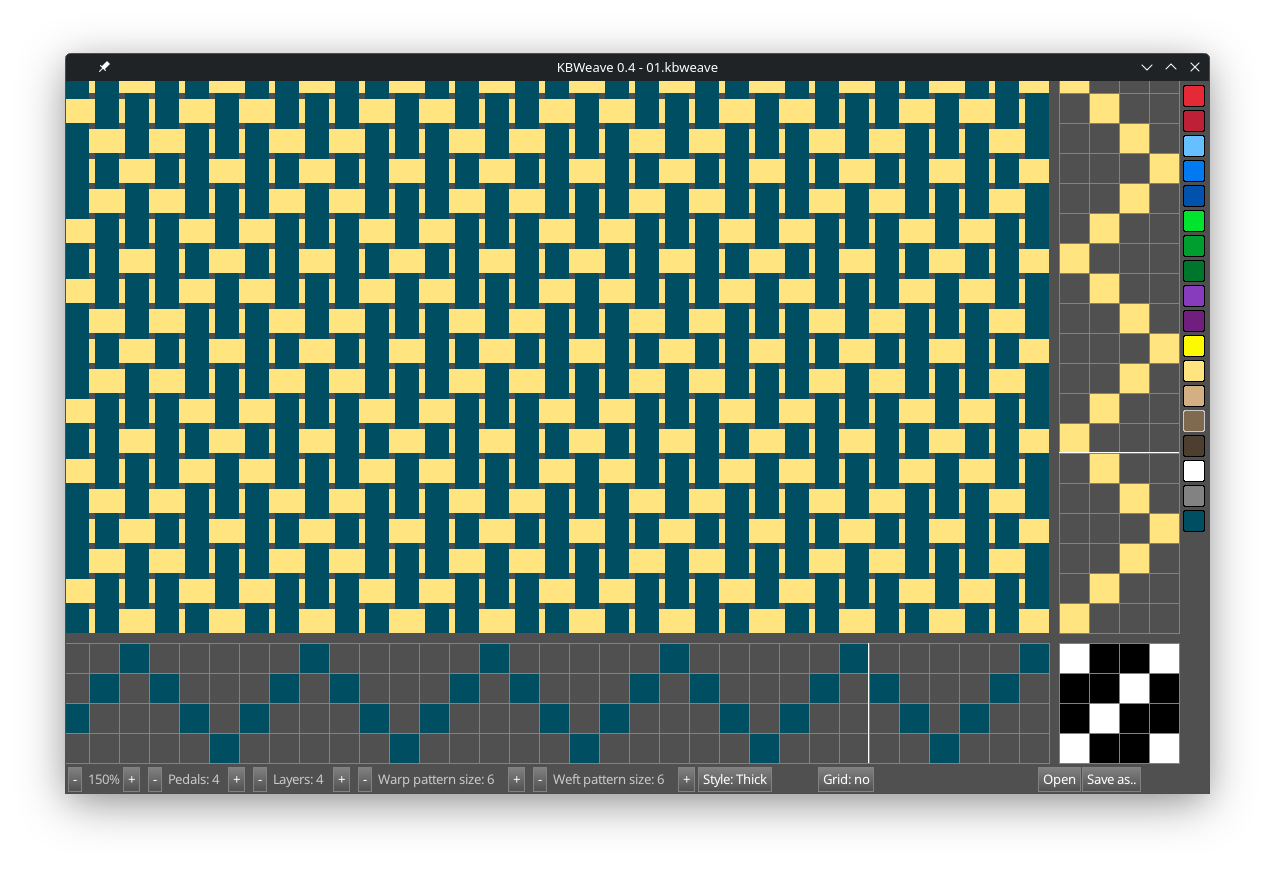Viewport: 1275px width, 871px height.
Task: Pin the KBWeave window using title bar pin
Action: (x=104, y=67)
